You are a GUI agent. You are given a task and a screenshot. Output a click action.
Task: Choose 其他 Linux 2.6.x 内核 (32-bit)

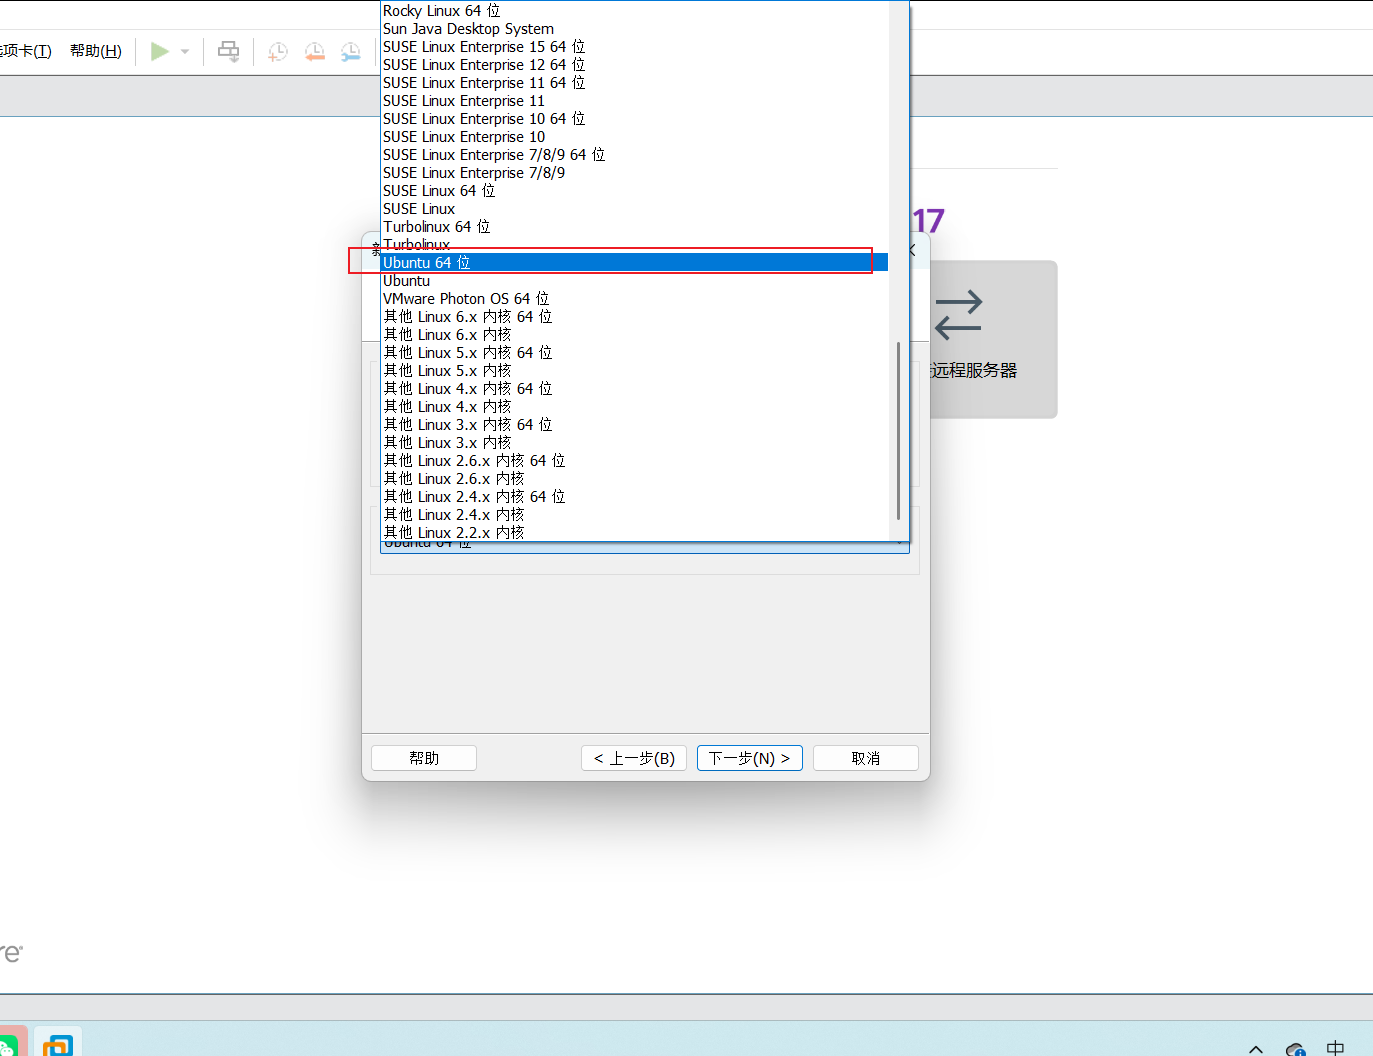[x=634, y=479]
